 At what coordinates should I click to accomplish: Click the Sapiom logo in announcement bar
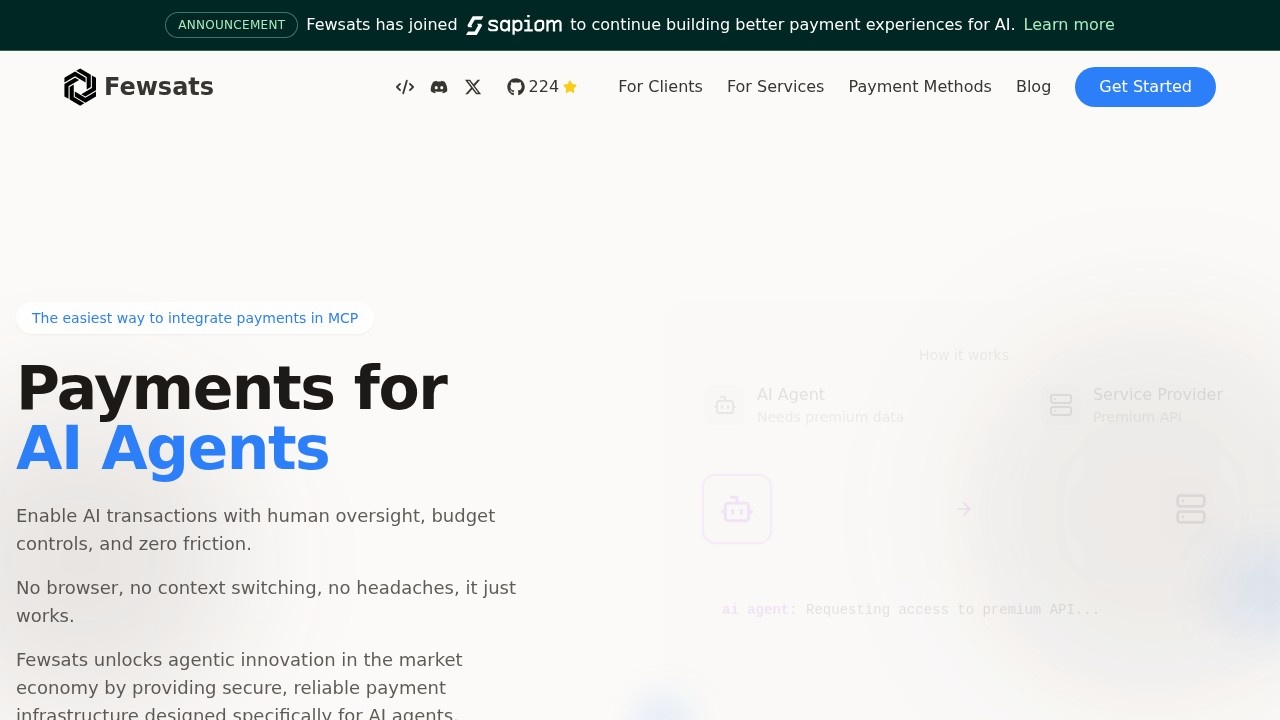tap(514, 25)
